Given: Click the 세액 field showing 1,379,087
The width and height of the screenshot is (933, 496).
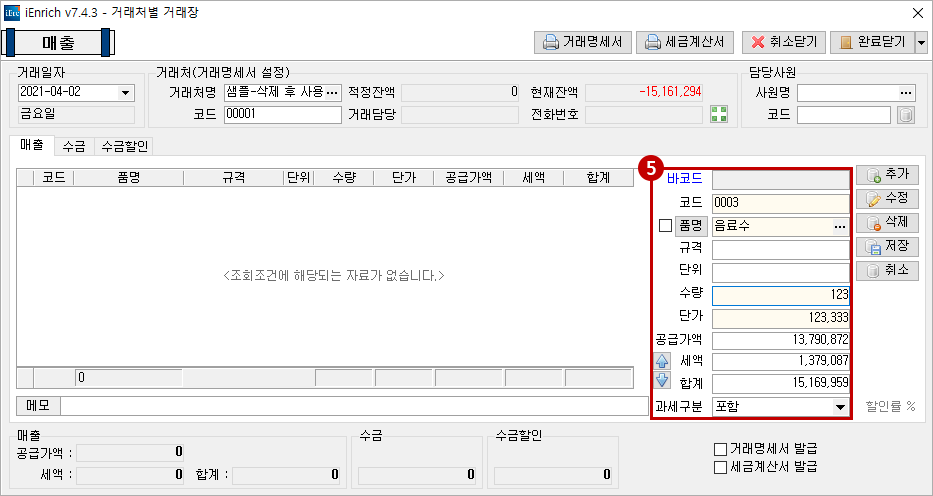Looking at the screenshot, I should point(781,362).
